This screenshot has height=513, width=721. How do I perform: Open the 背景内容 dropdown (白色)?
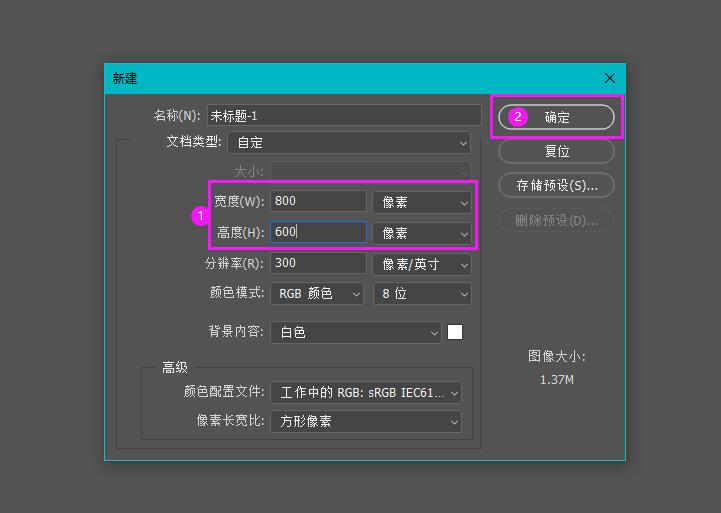[356, 332]
